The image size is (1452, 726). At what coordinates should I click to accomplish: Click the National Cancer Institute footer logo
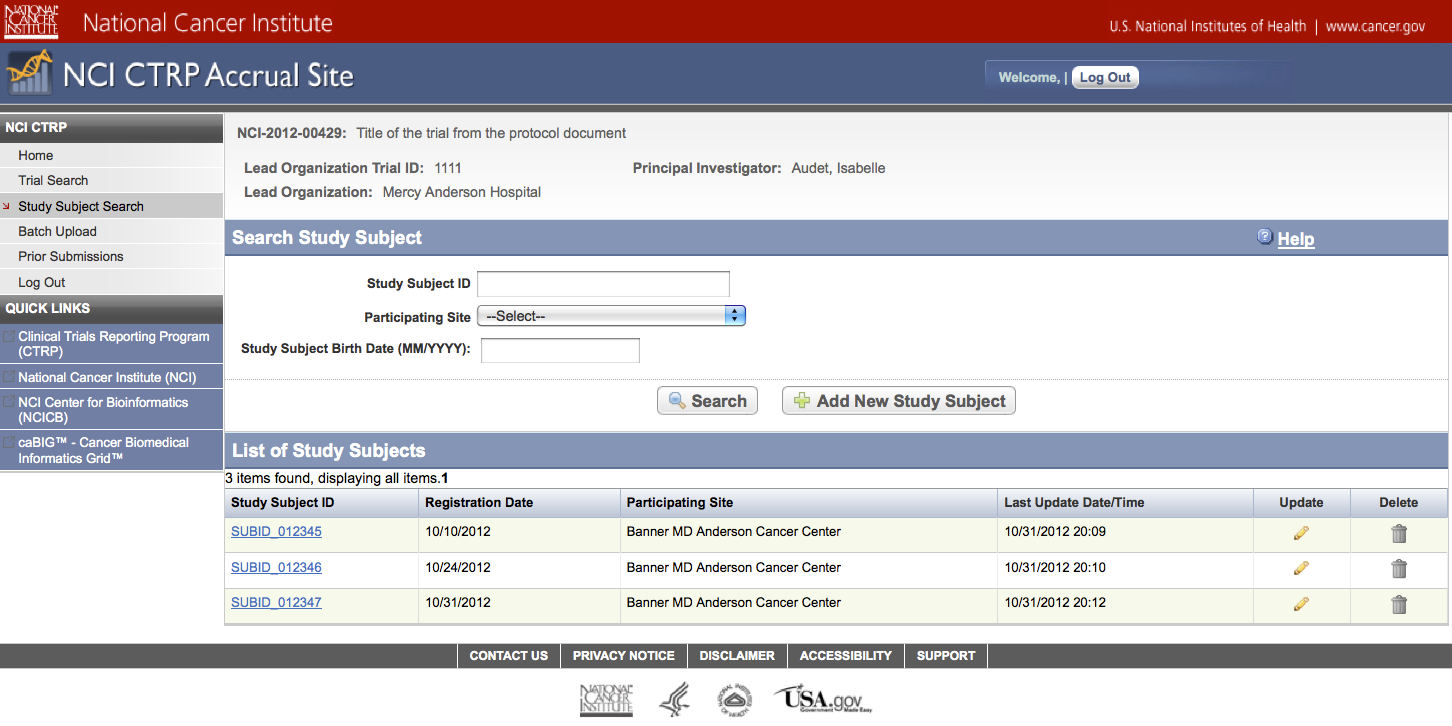coord(606,700)
